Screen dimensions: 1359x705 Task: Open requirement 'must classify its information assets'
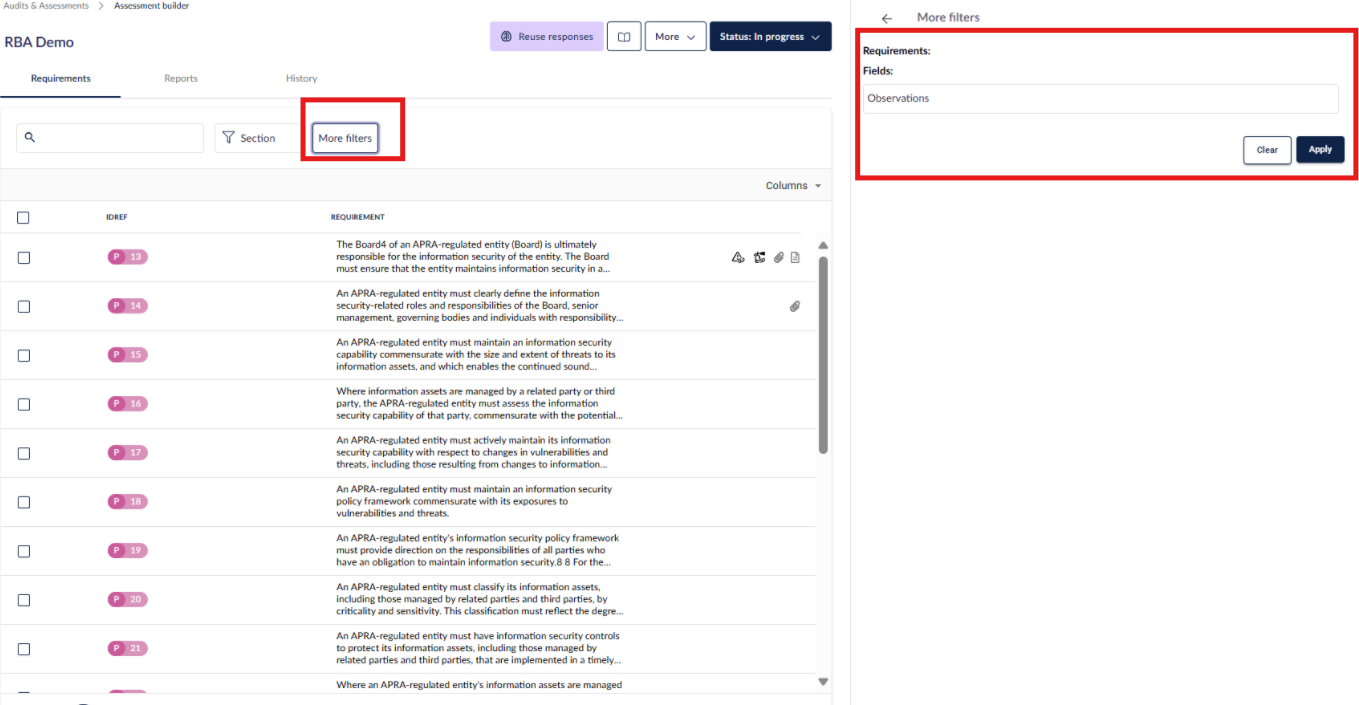pyautogui.click(x=479, y=600)
